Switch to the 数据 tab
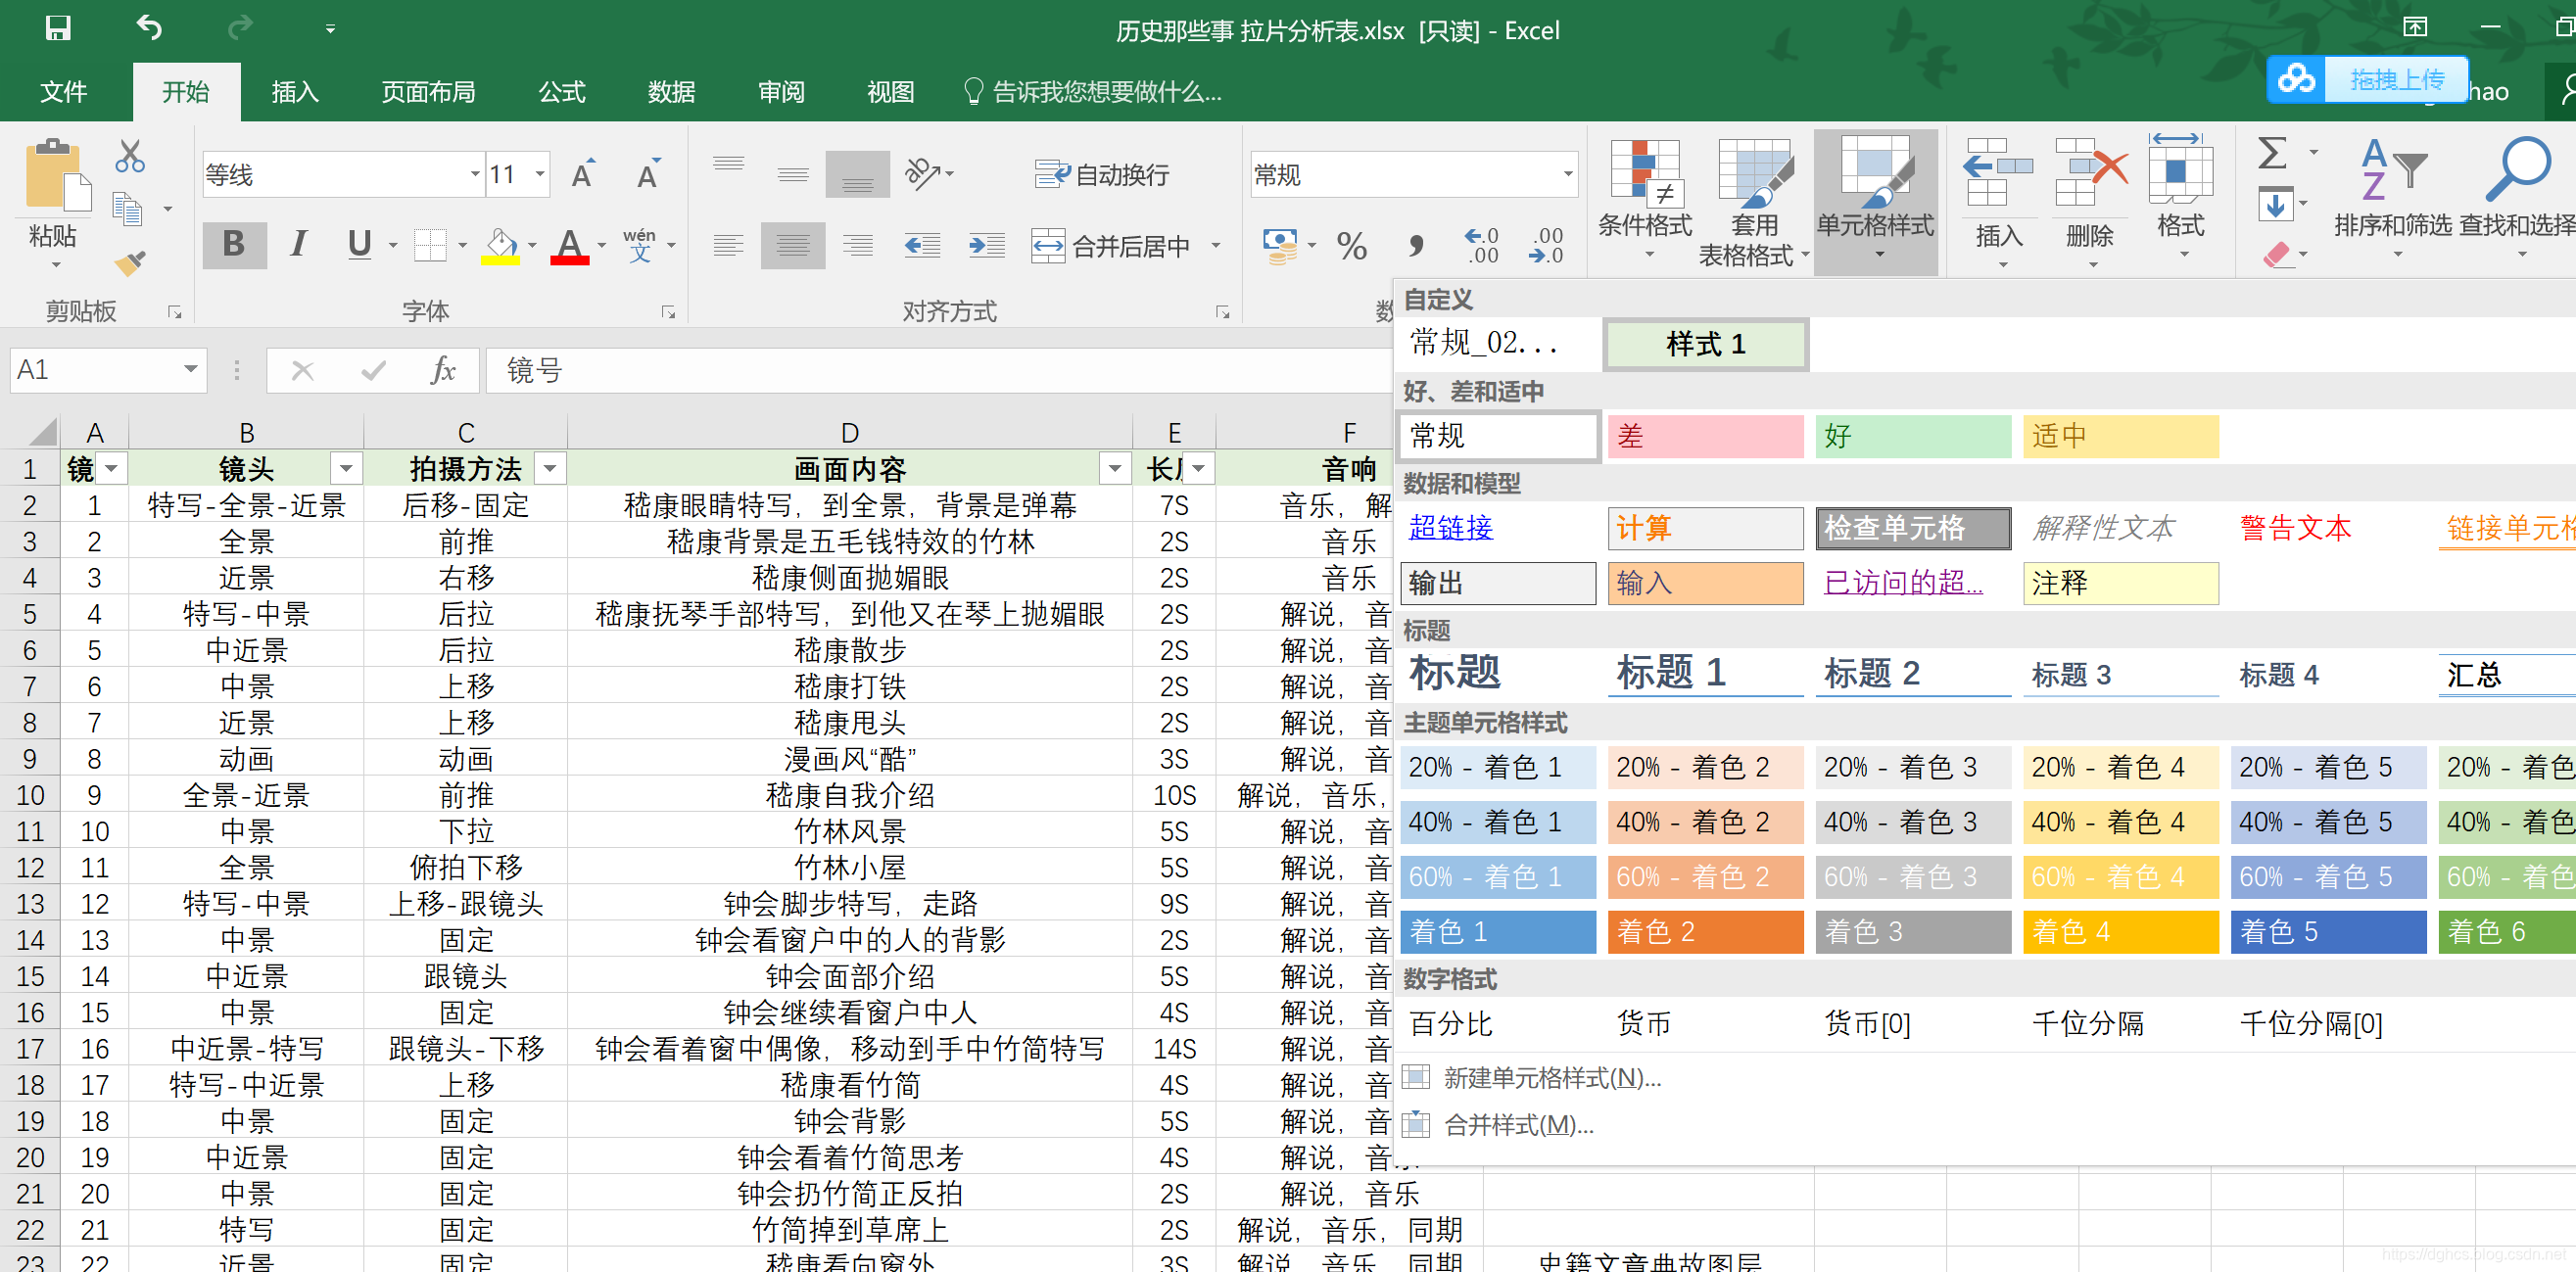The height and width of the screenshot is (1272, 2576). coord(672,92)
